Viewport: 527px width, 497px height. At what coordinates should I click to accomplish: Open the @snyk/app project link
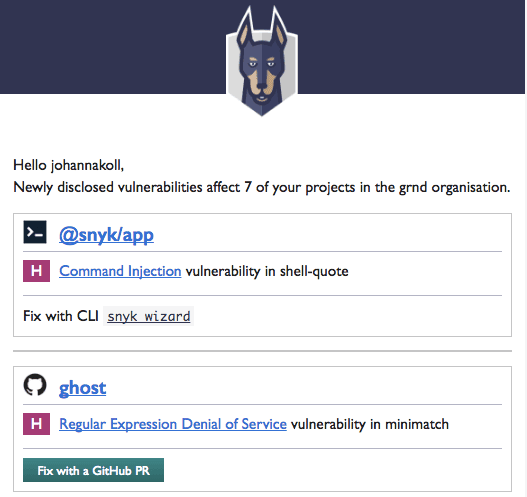click(106, 235)
